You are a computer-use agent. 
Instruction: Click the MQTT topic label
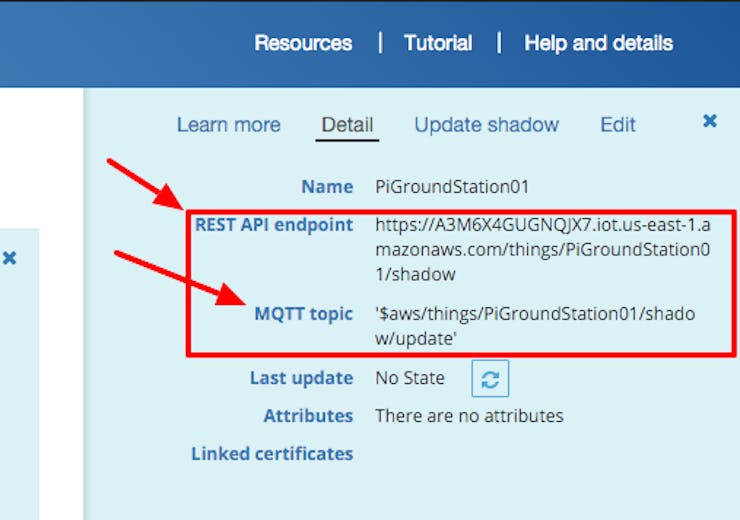click(303, 314)
